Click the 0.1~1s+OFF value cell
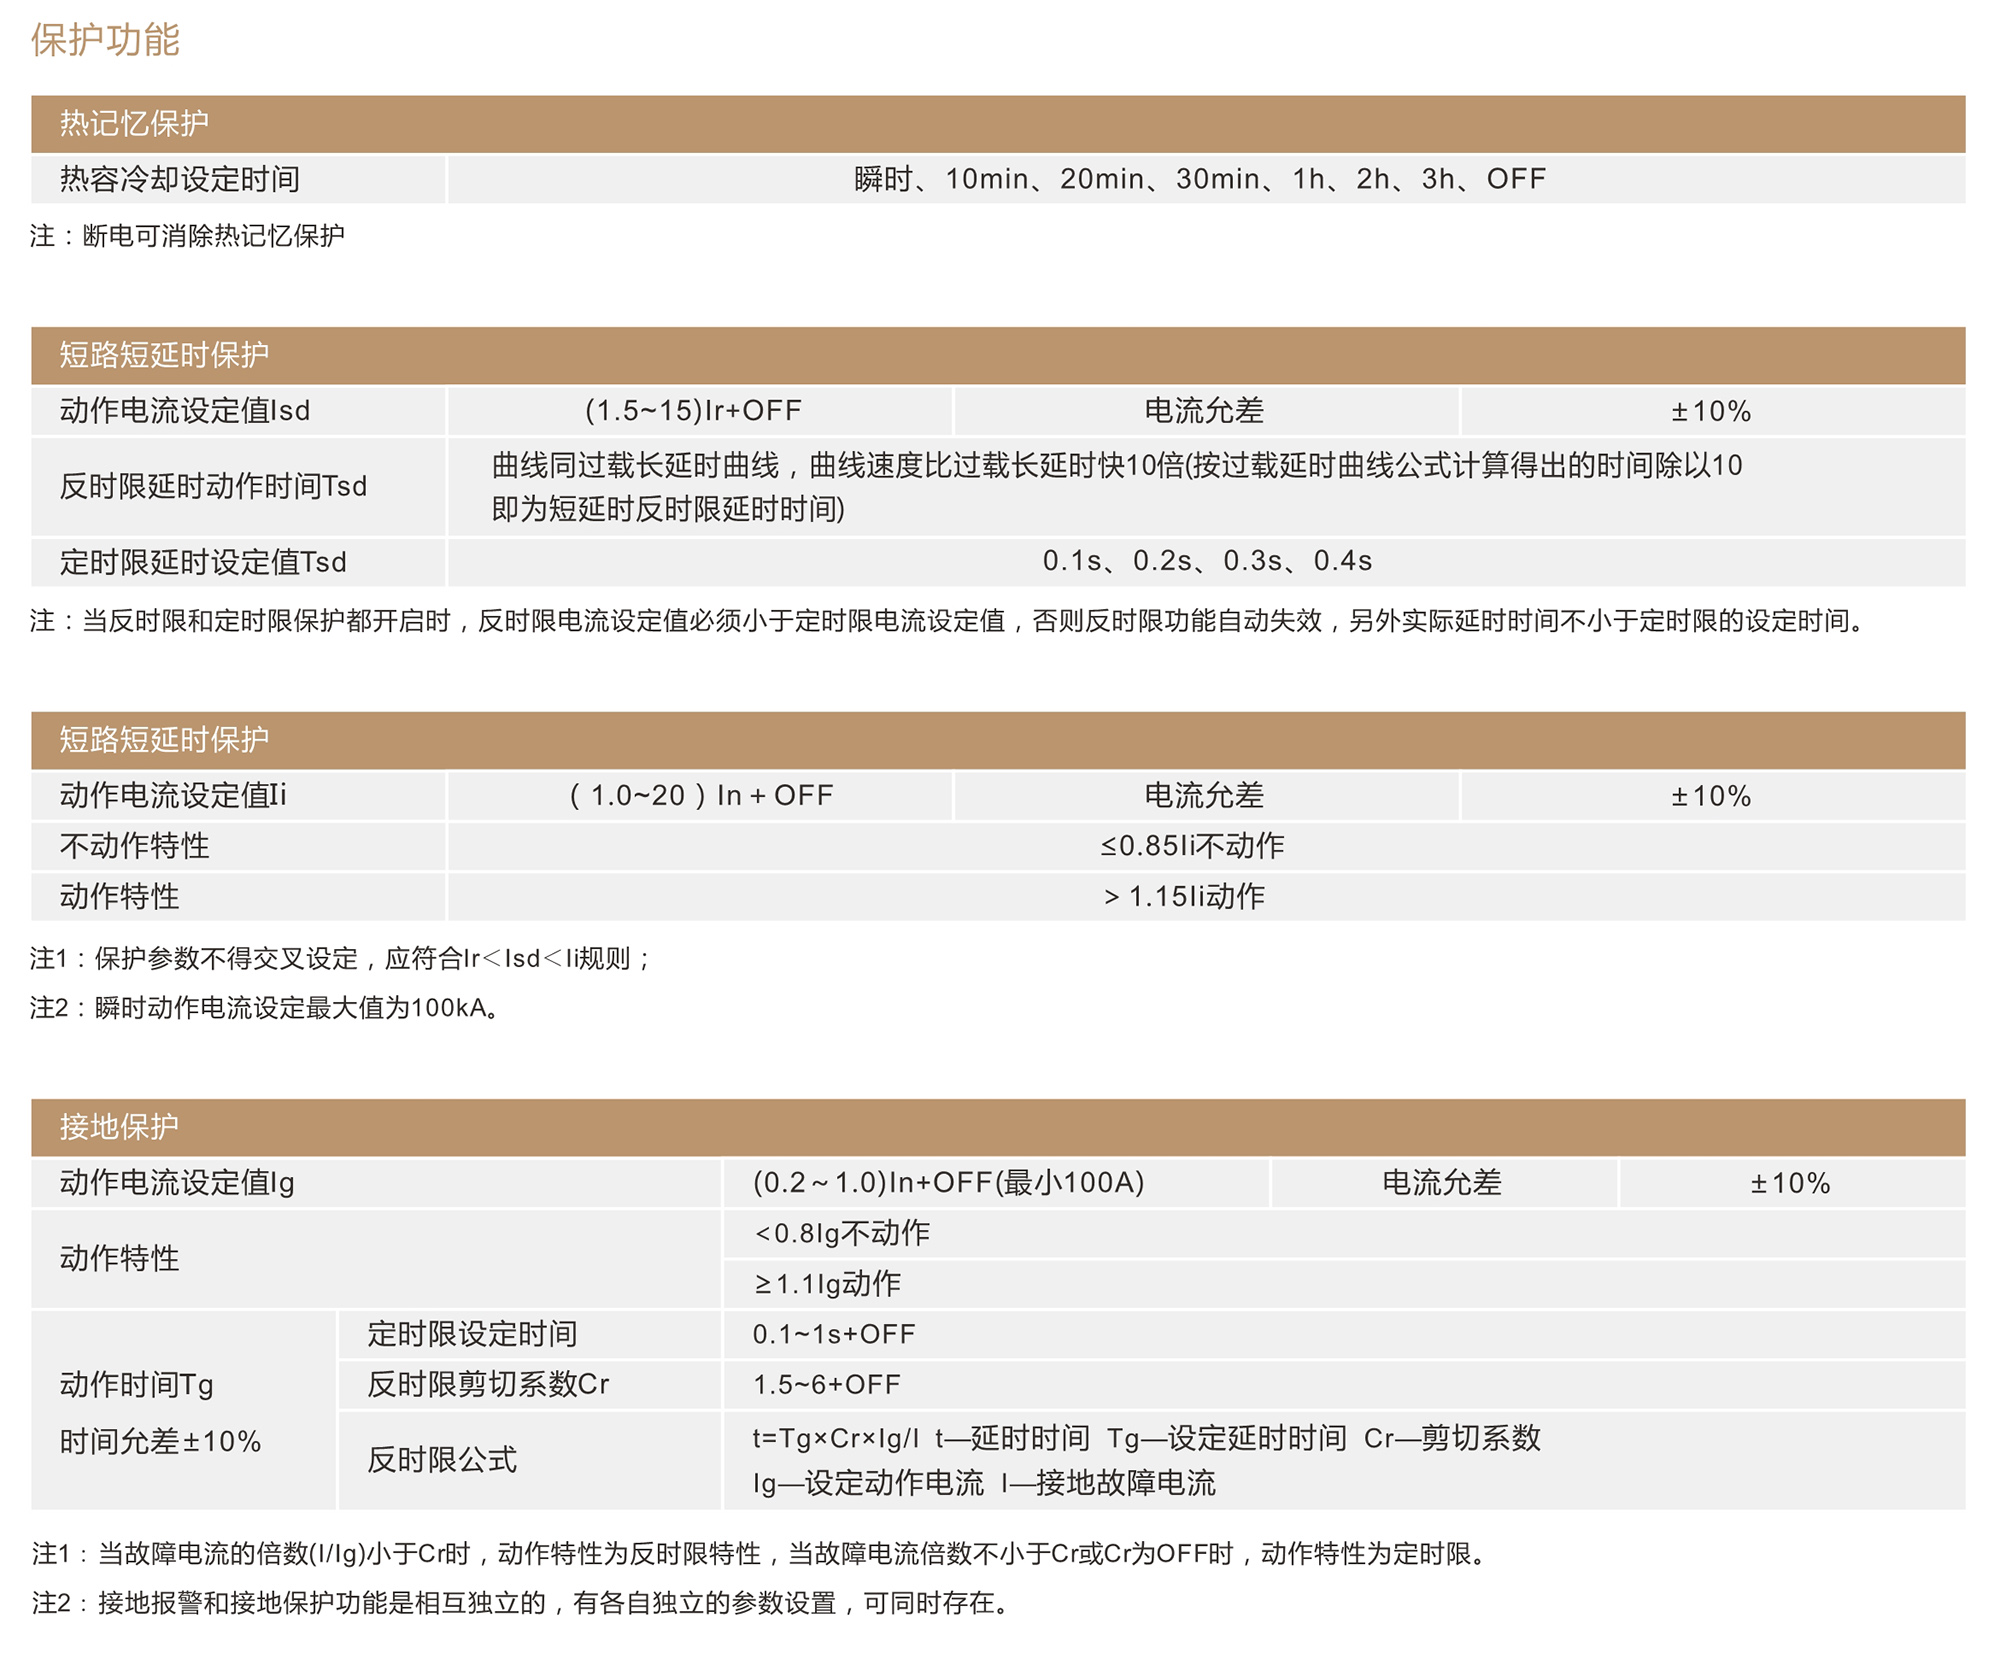The image size is (2000, 1653). [x=834, y=1334]
